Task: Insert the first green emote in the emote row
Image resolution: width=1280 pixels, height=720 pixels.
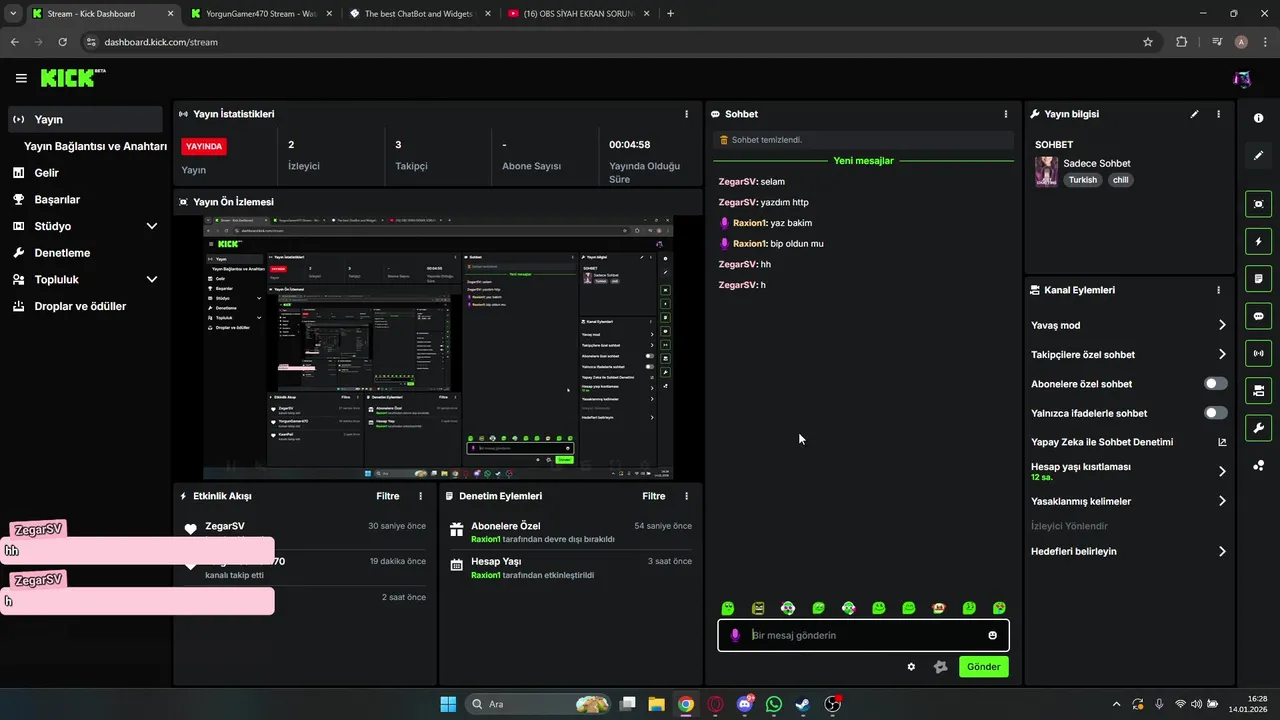Action: pyautogui.click(x=728, y=608)
